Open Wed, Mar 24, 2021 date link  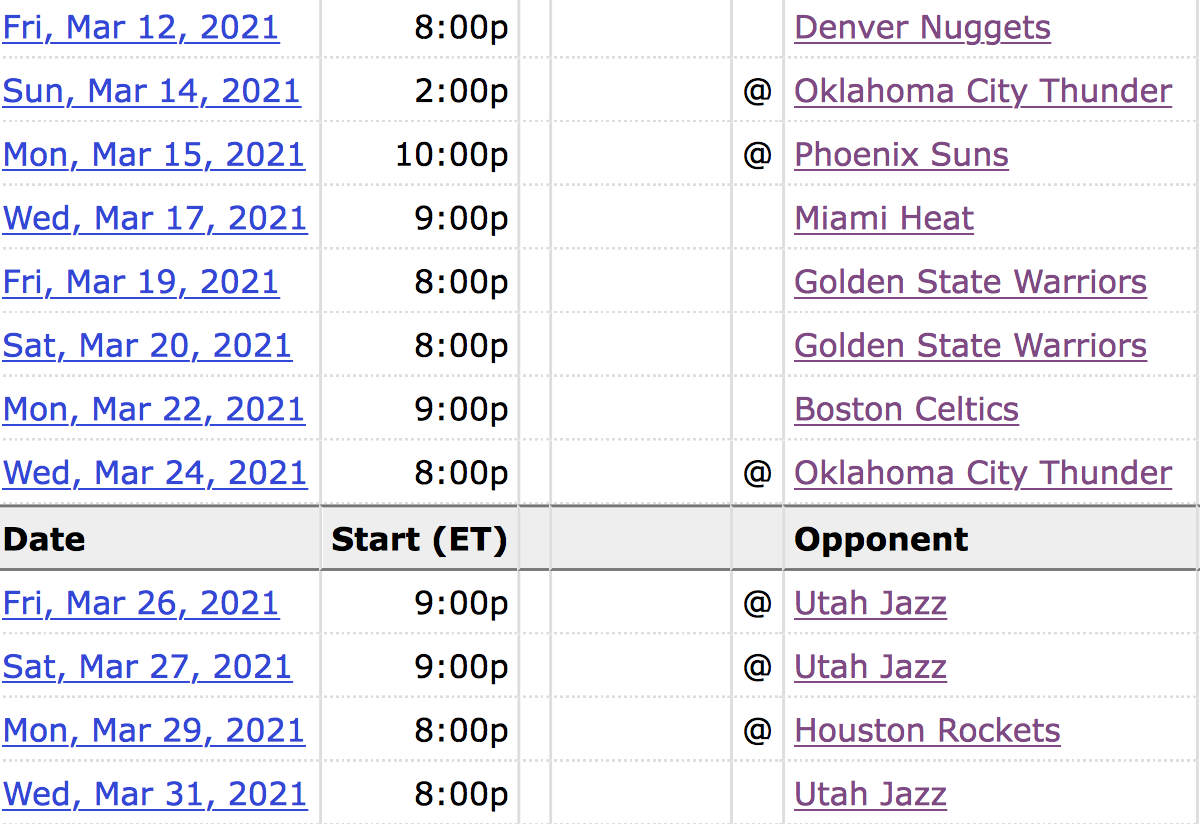[x=155, y=473]
